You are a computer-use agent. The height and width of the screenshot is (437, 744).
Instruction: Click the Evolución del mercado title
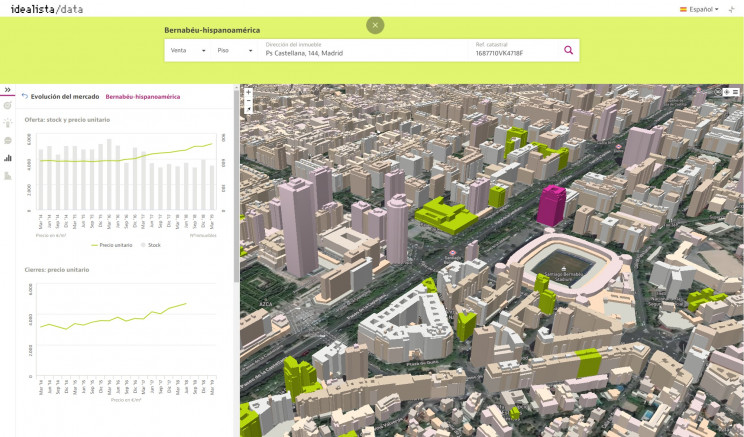(65, 97)
